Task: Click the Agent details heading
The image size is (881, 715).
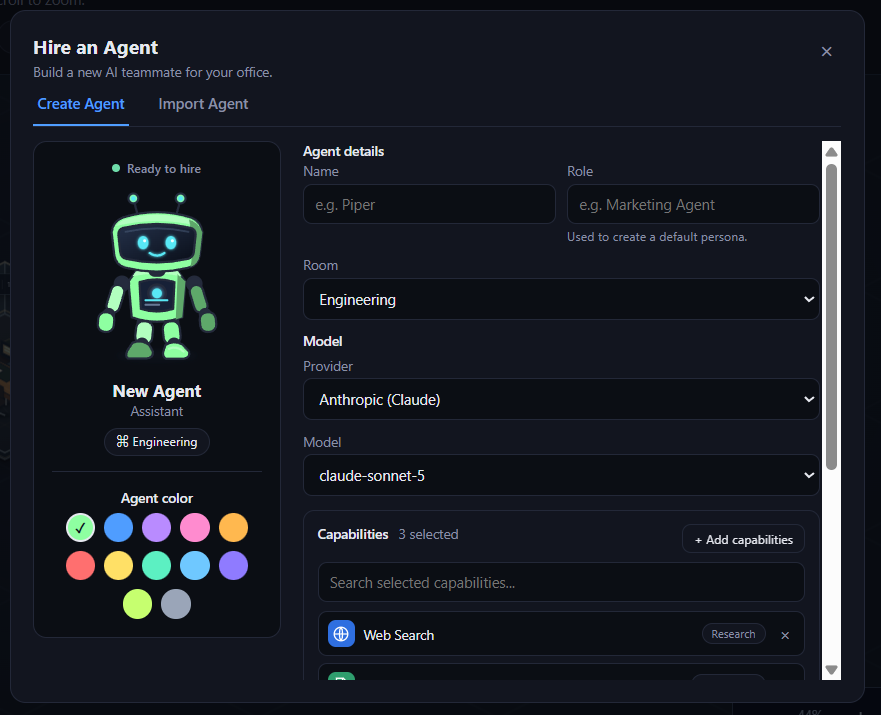Action: tap(343, 151)
